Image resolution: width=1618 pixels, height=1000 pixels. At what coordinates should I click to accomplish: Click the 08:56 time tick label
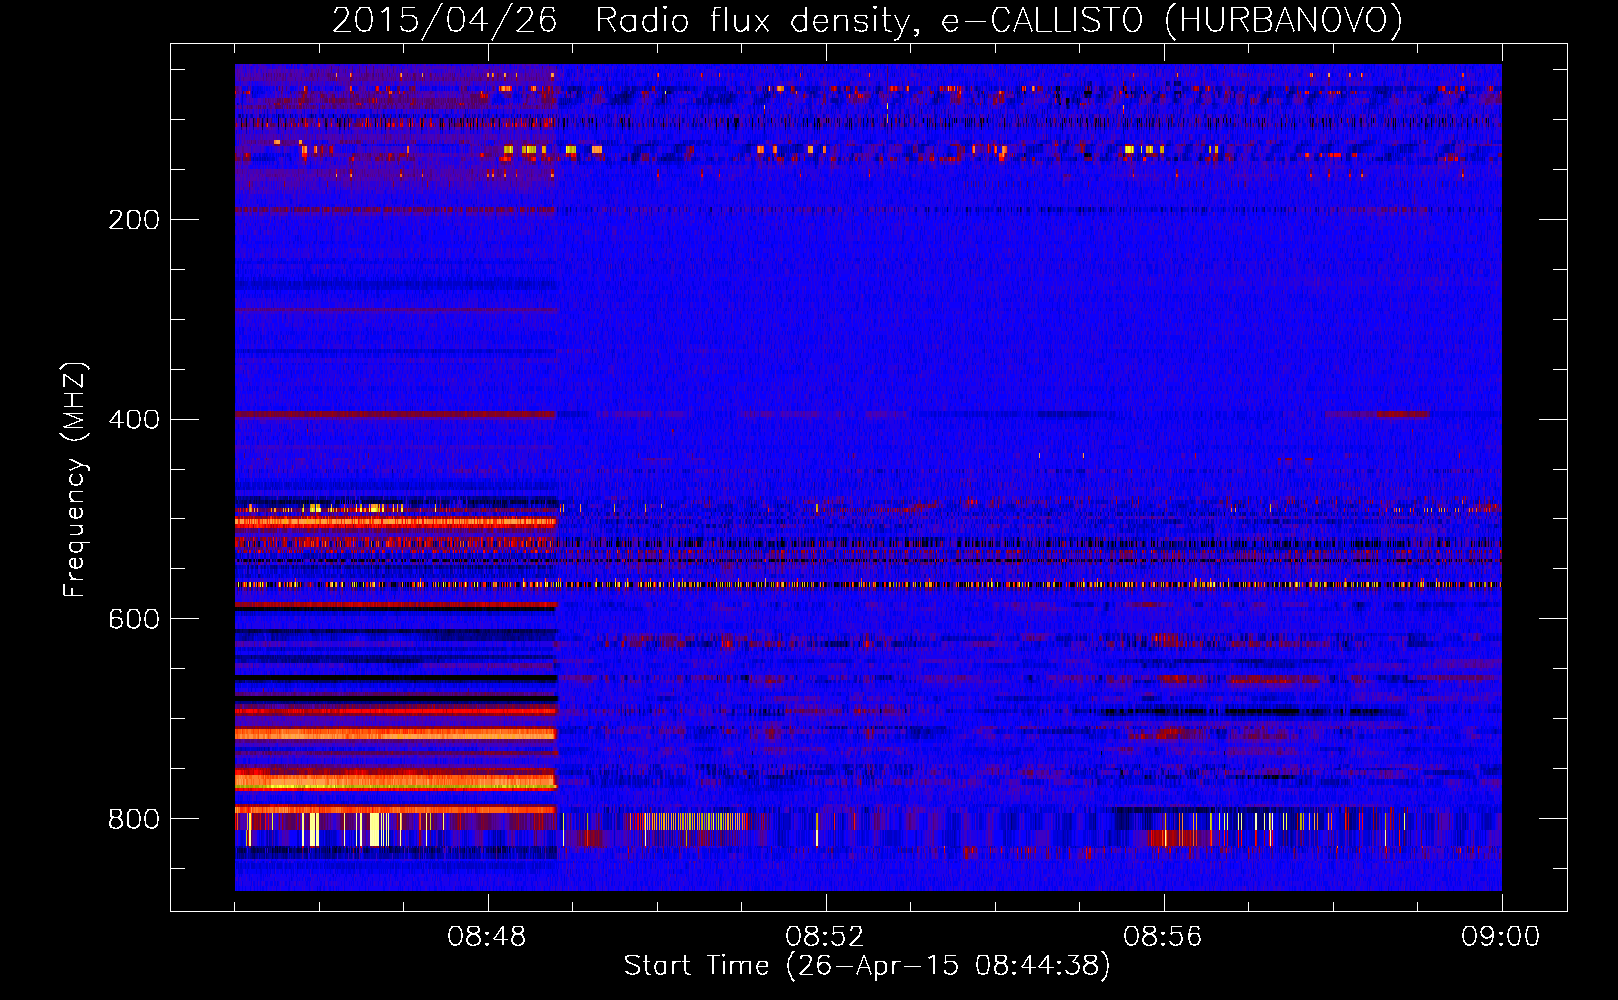(1163, 937)
